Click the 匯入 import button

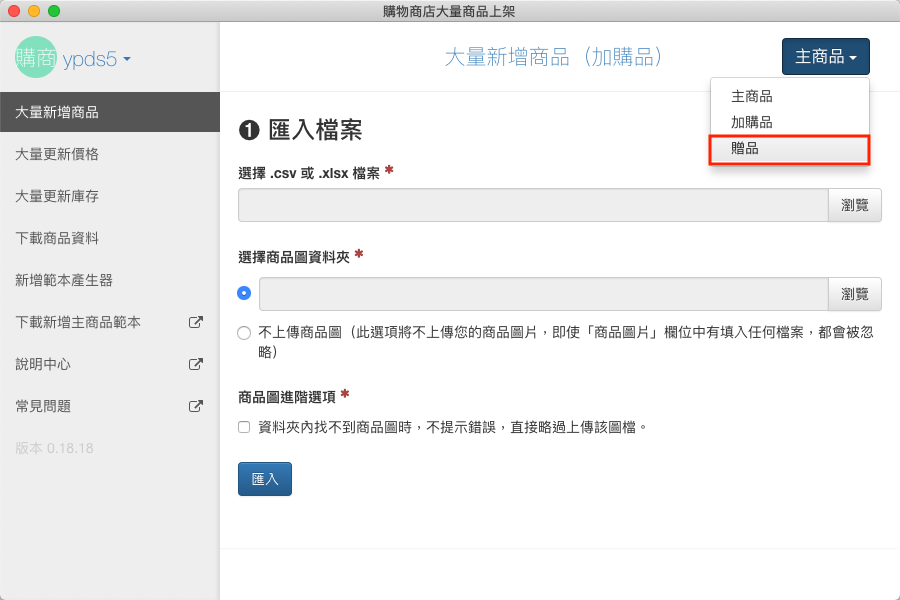265,479
